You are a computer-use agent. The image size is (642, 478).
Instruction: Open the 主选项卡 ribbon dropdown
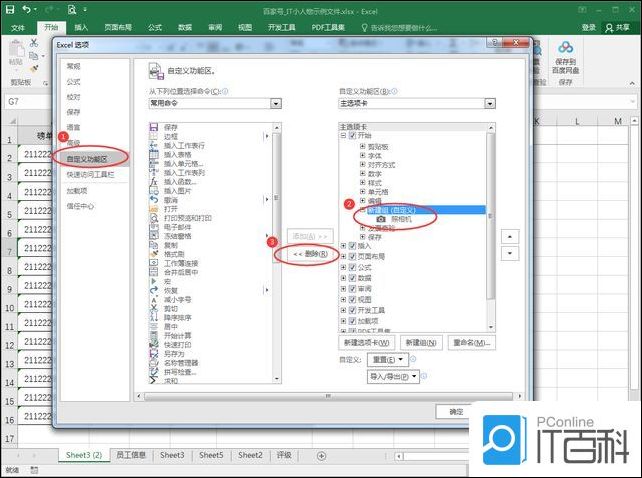490,104
